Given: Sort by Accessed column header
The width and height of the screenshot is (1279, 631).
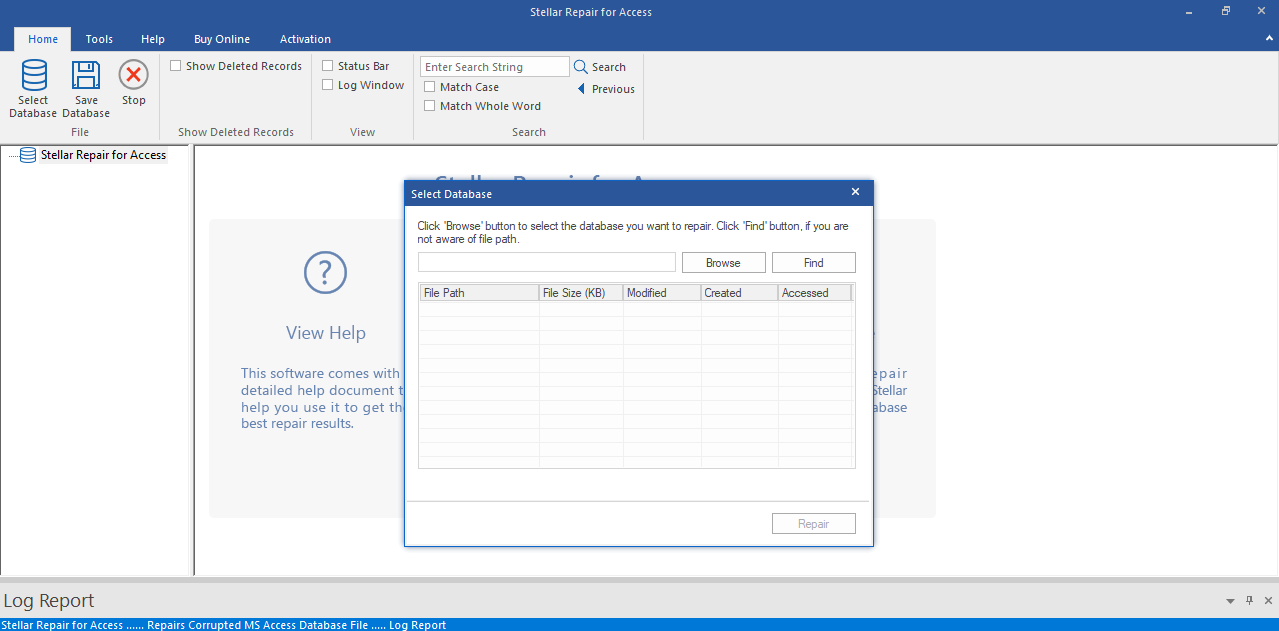Looking at the screenshot, I should coord(814,293).
